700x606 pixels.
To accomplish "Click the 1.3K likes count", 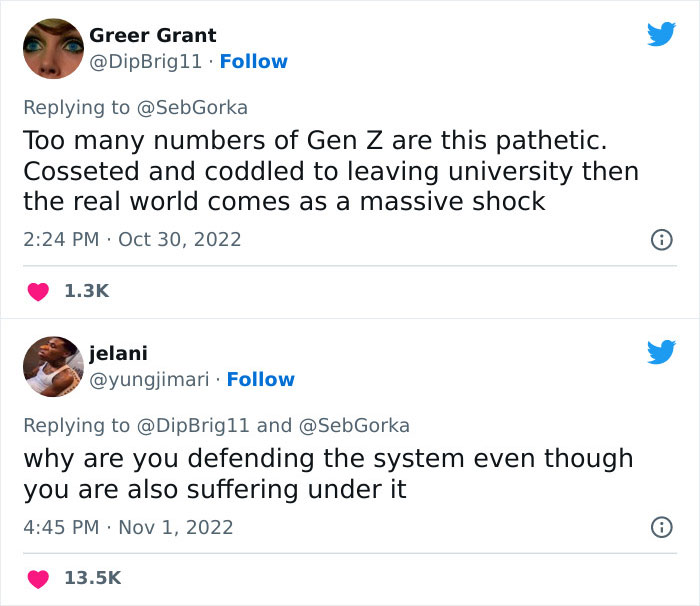I will (x=86, y=291).
